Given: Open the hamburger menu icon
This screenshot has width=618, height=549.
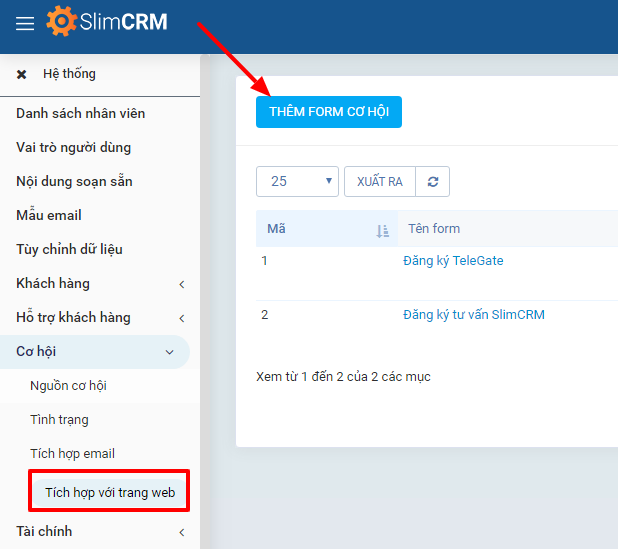Looking at the screenshot, I should point(25,23).
